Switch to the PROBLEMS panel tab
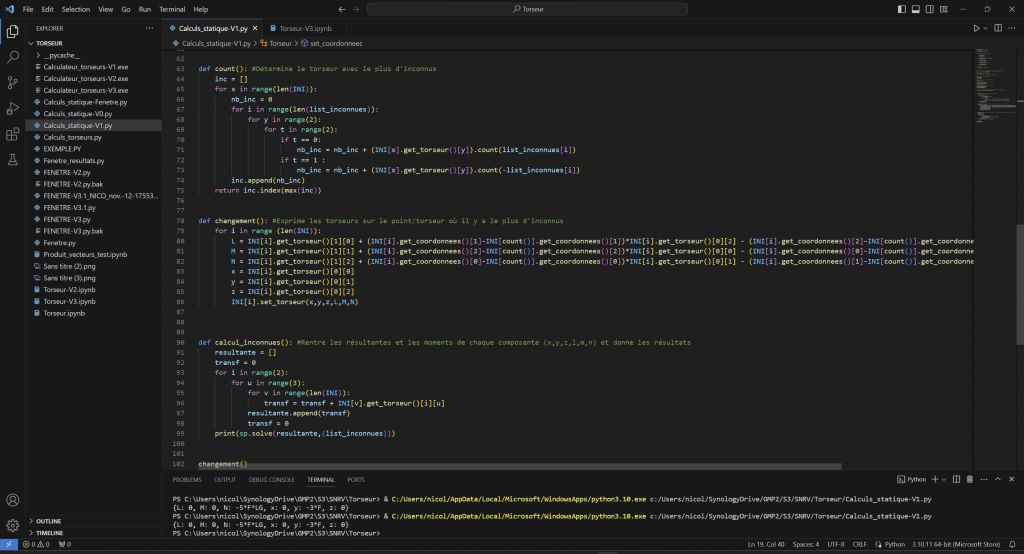The width and height of the screenshot is (1024, 554). [186, 479]
